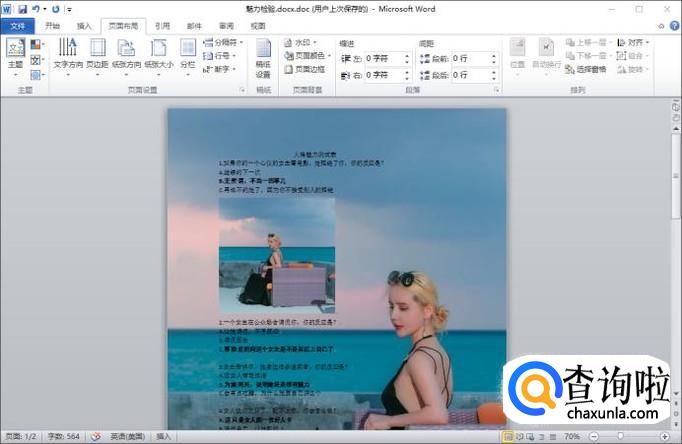682x444 pixels.
Task: Expand the 页面颜色 page color dropdown
Action: tap(311, 56)
